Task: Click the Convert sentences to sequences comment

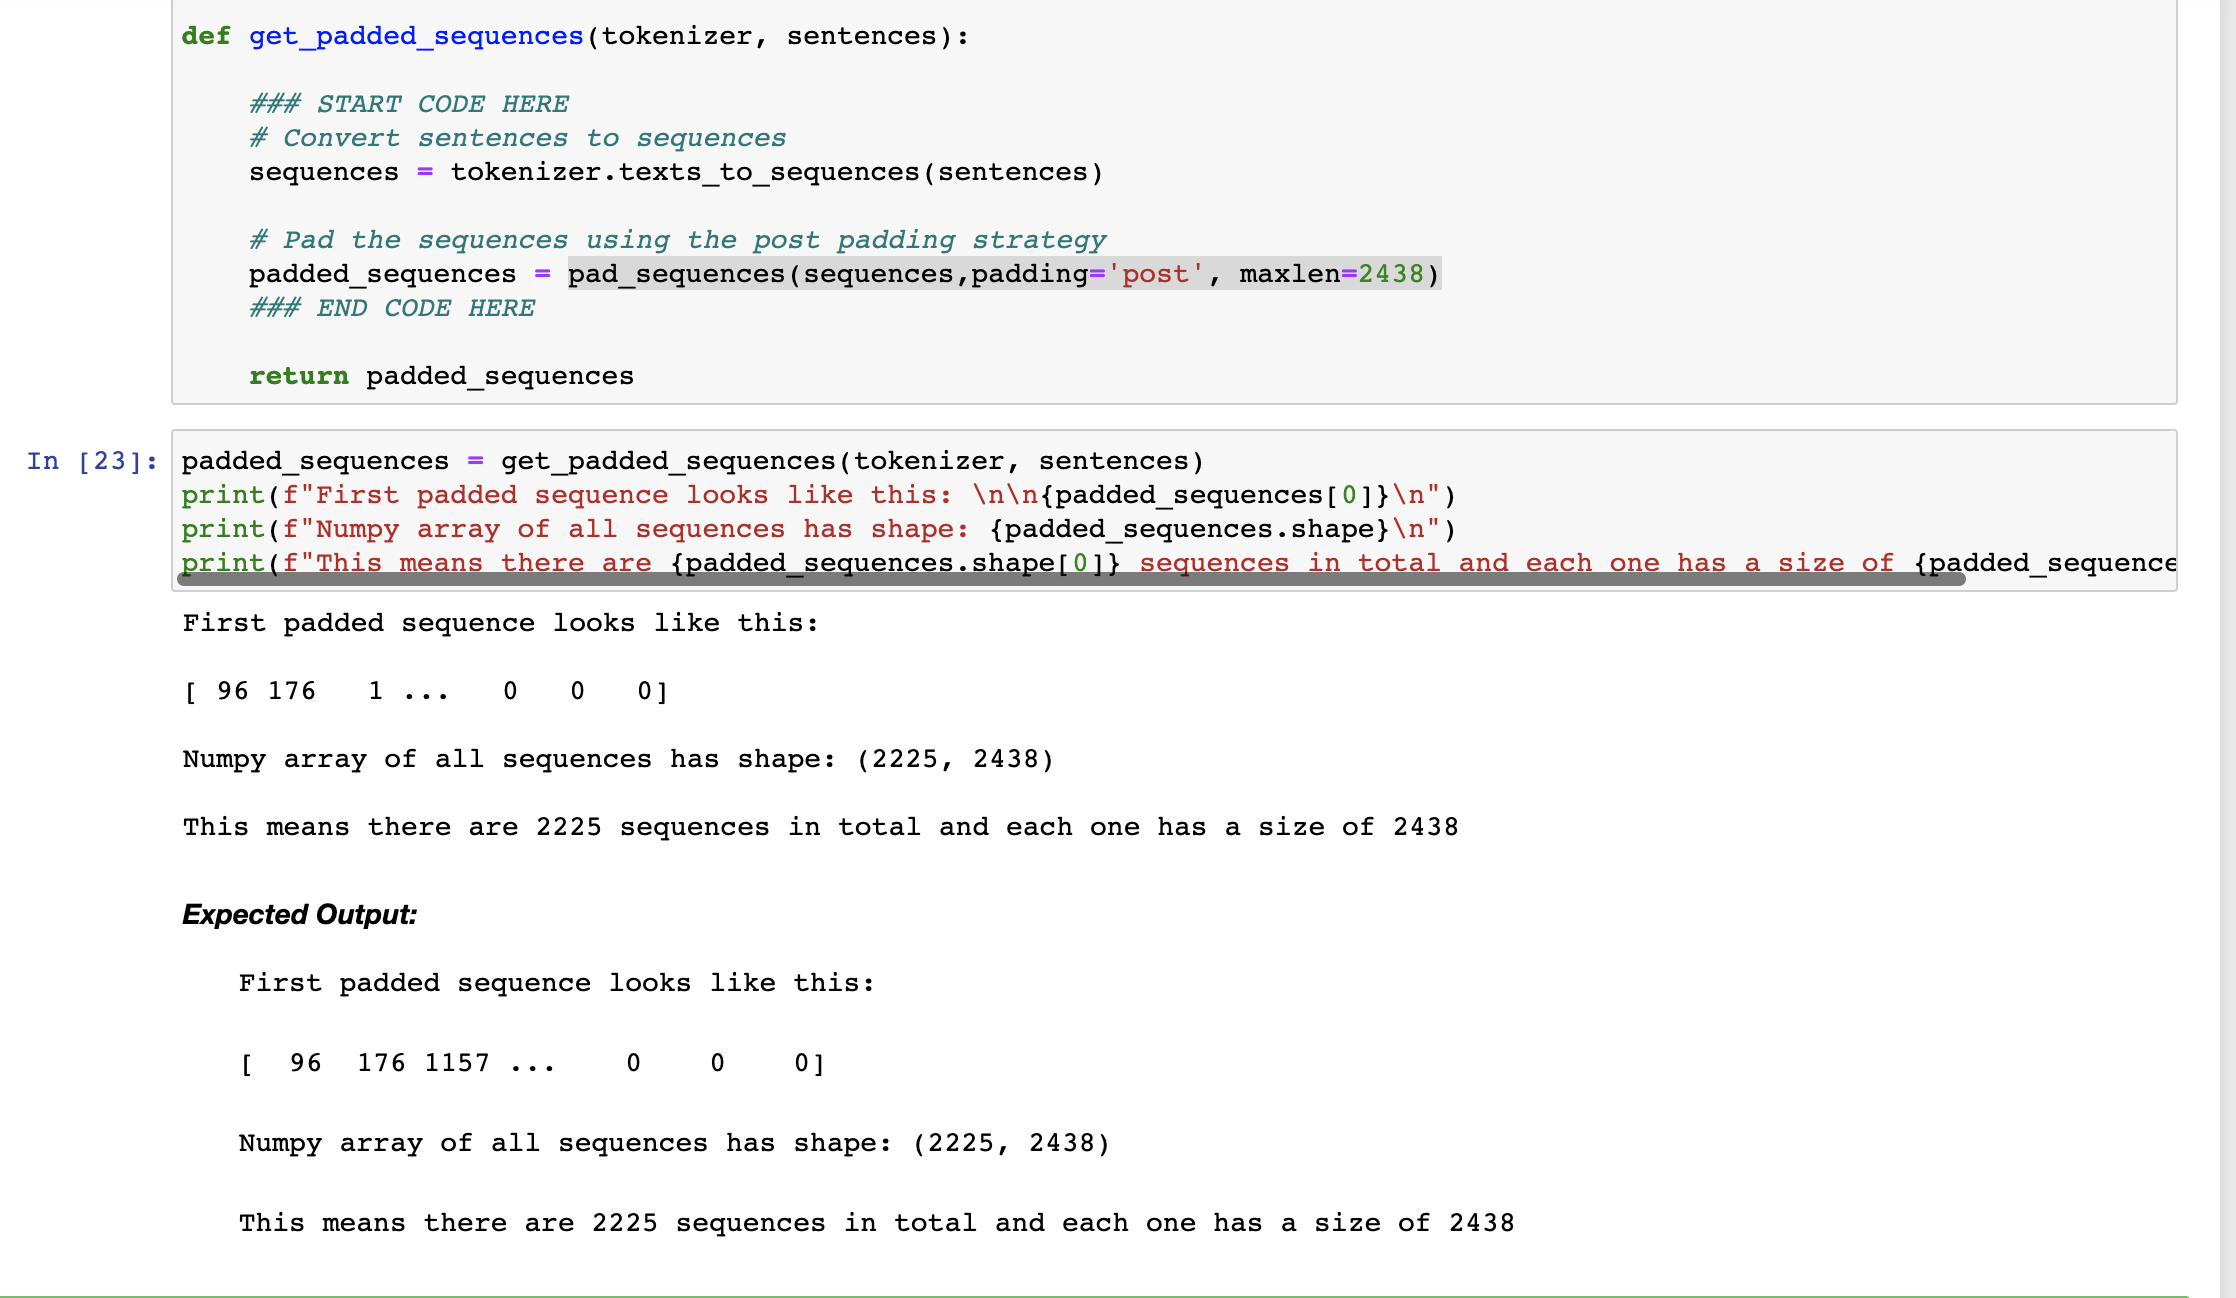Action: coord(517,138)
